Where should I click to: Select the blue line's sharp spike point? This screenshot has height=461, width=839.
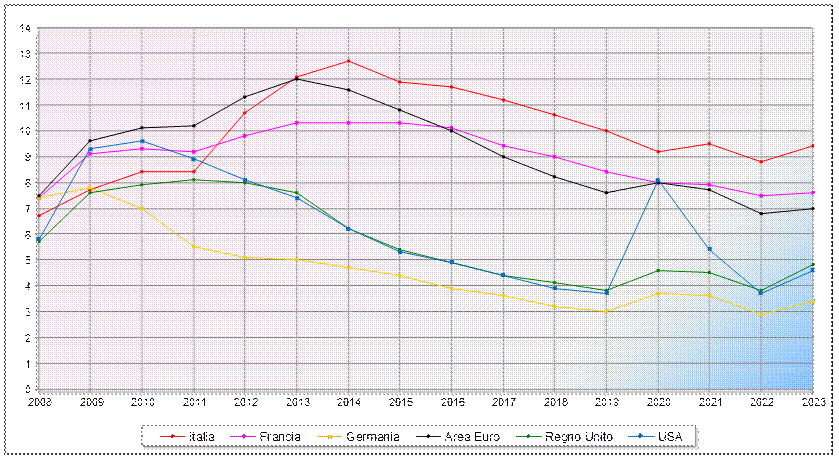click(x=658, y=181)
